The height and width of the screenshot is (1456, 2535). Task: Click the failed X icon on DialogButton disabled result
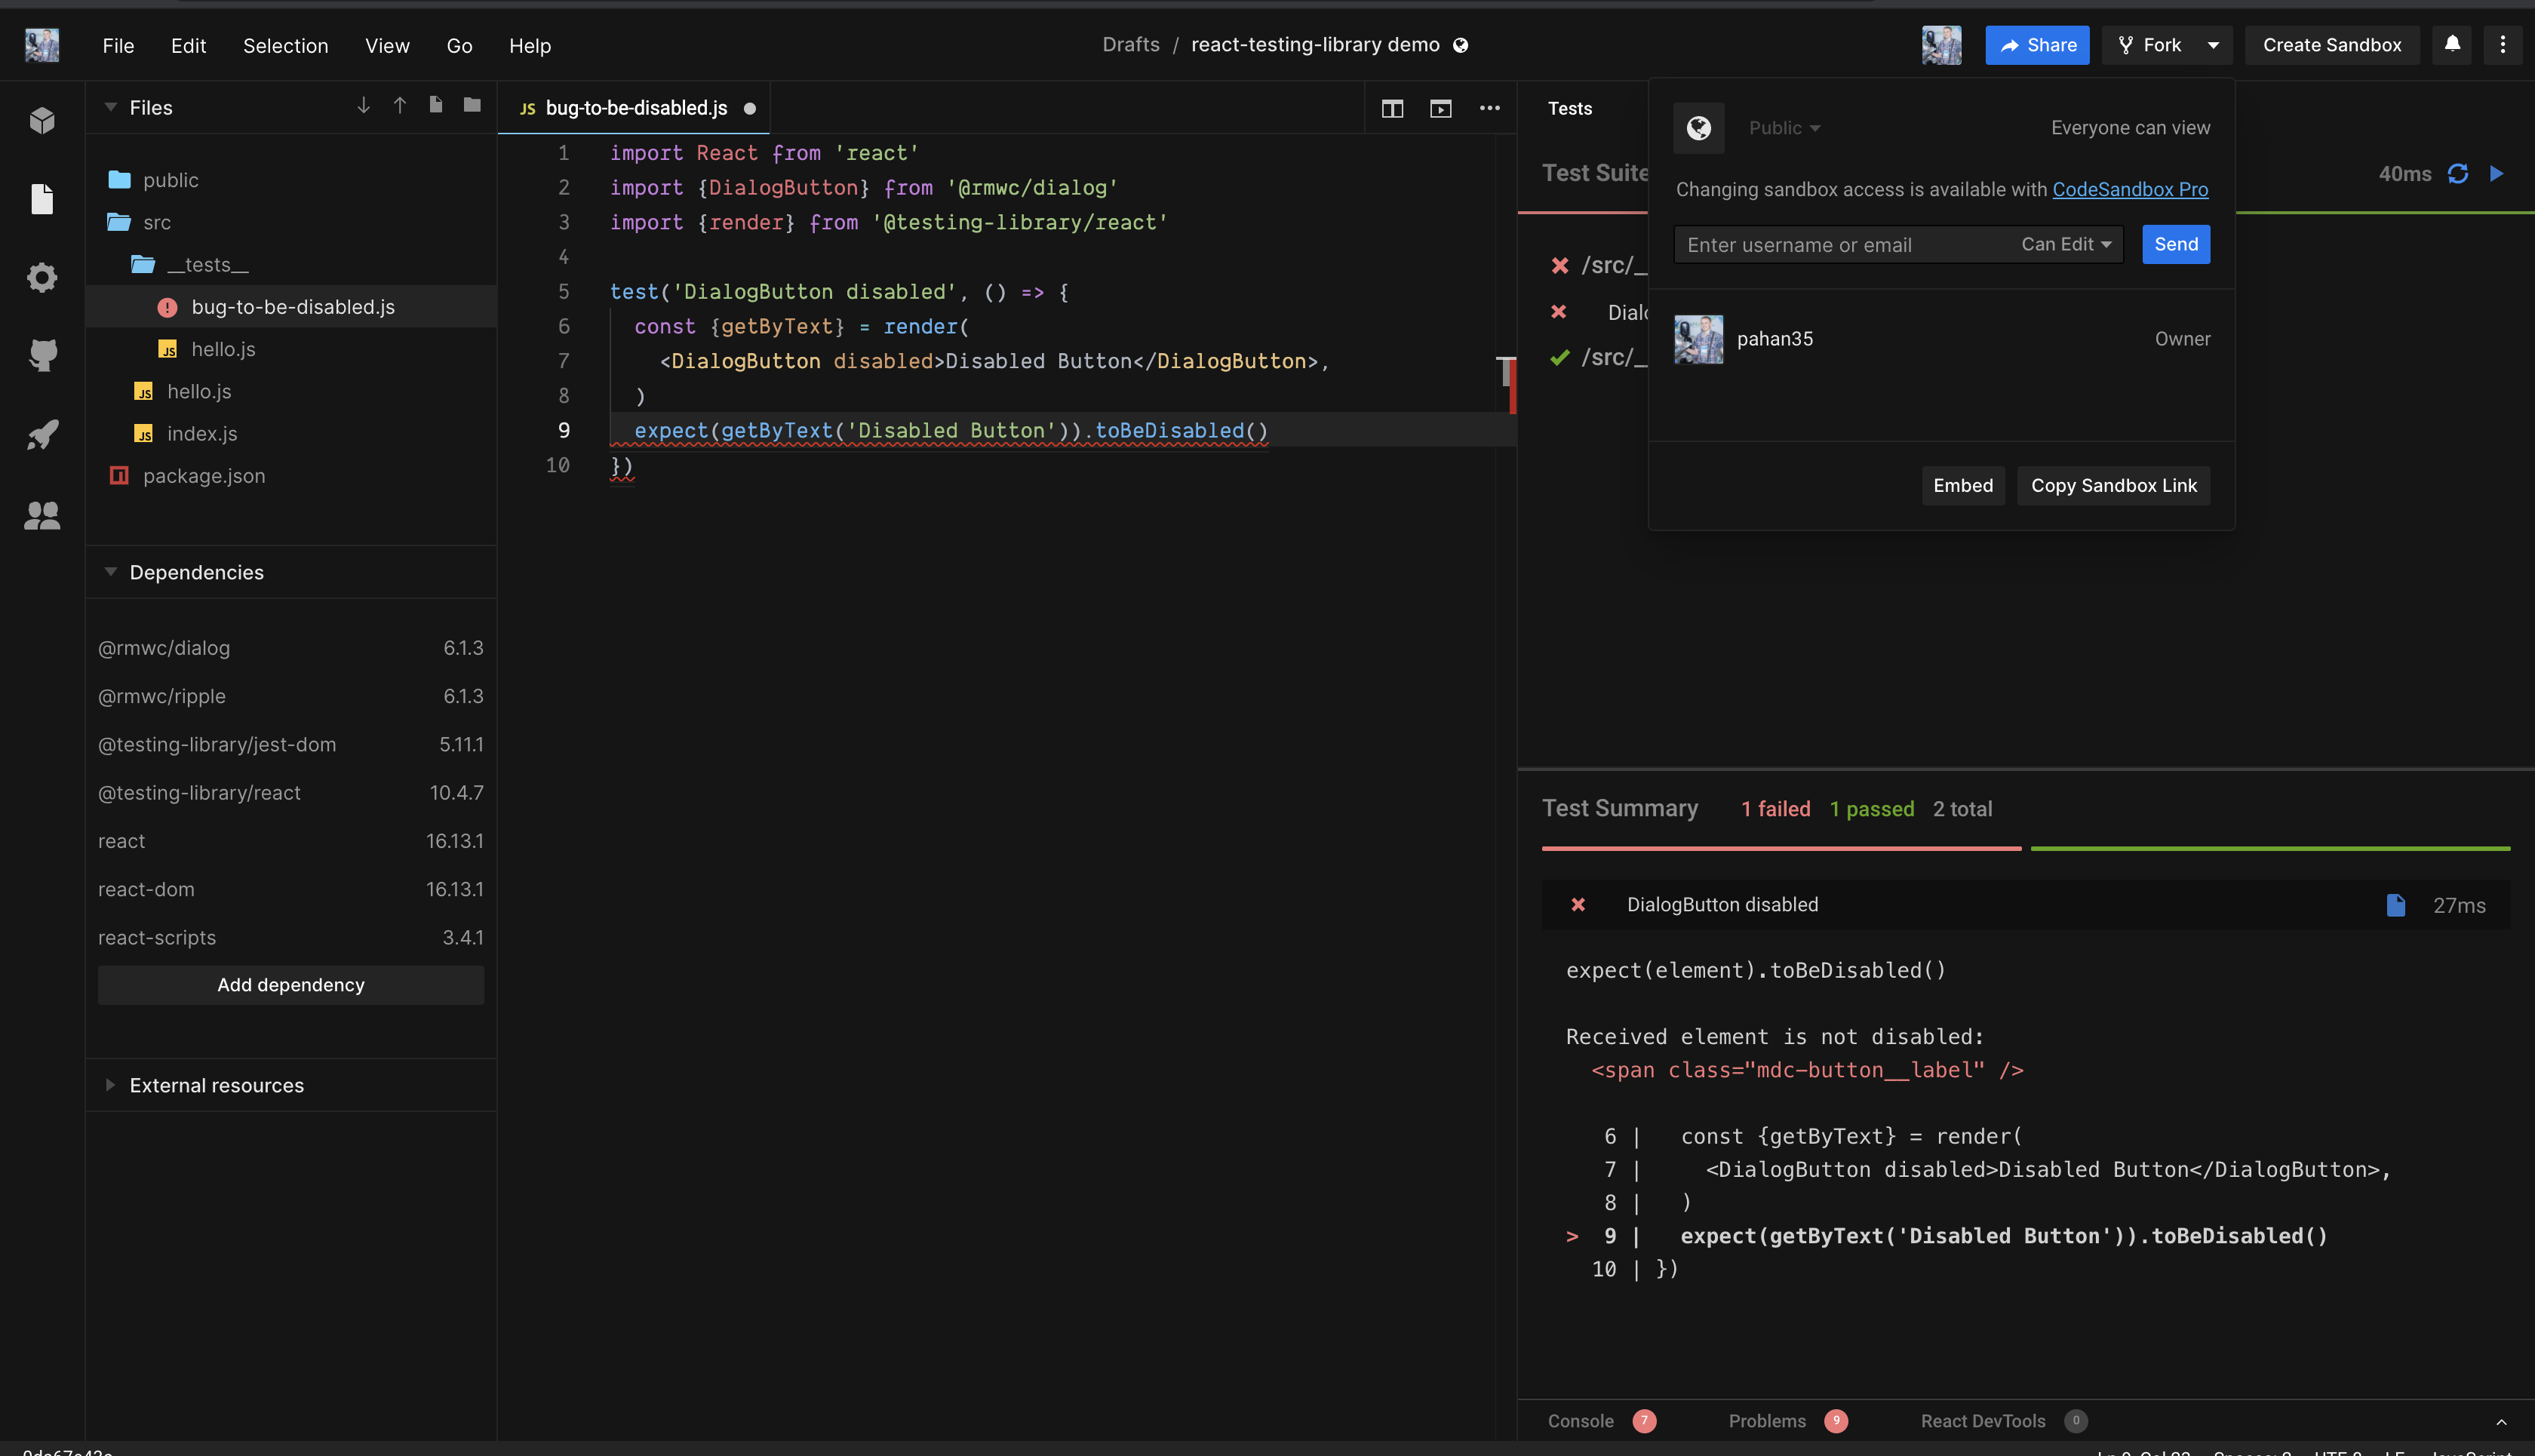[1578, 904]
